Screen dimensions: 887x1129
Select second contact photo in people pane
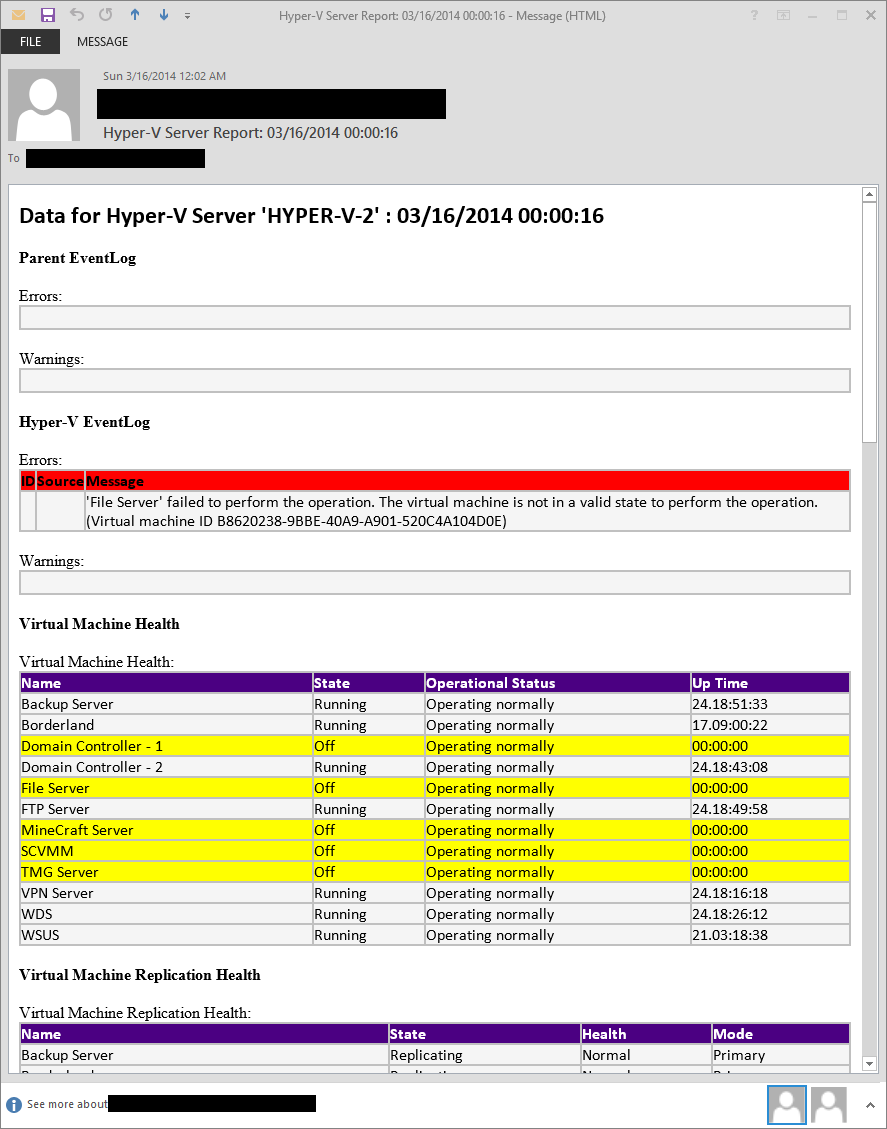tap(829, 1105)
